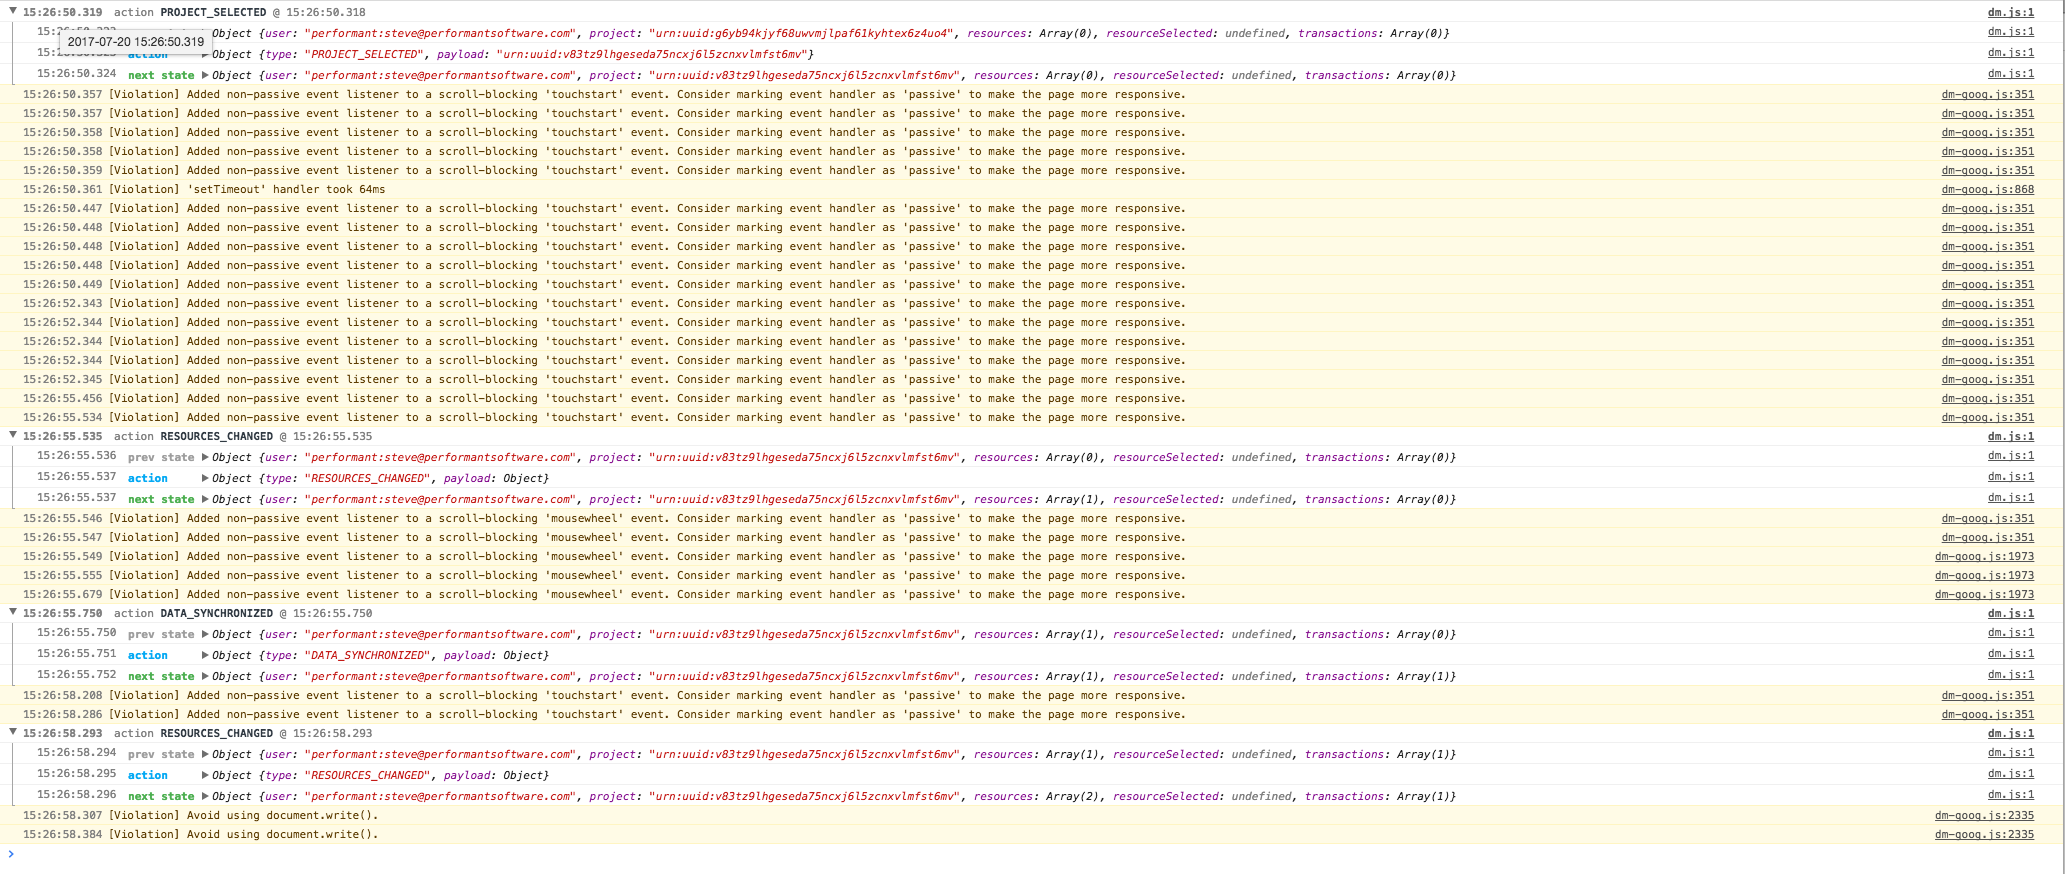Expand prev state object at 15:26:55.750

click(x=206, y=634)
